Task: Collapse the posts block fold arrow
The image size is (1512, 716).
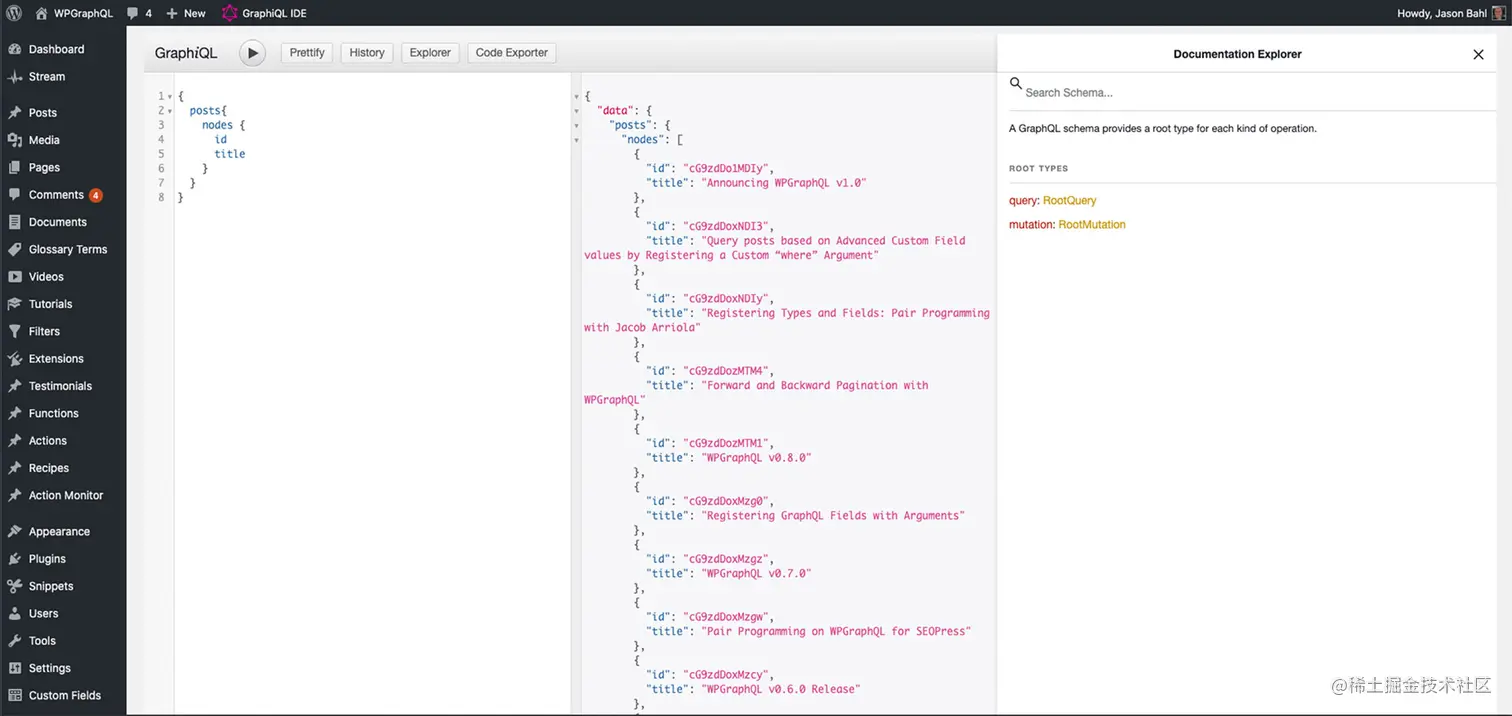Action: coord(170,111)
